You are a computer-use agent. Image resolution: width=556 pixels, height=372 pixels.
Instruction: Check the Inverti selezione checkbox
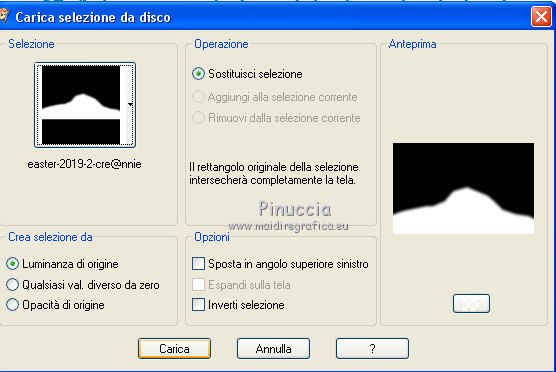click(x=198, y=305)
